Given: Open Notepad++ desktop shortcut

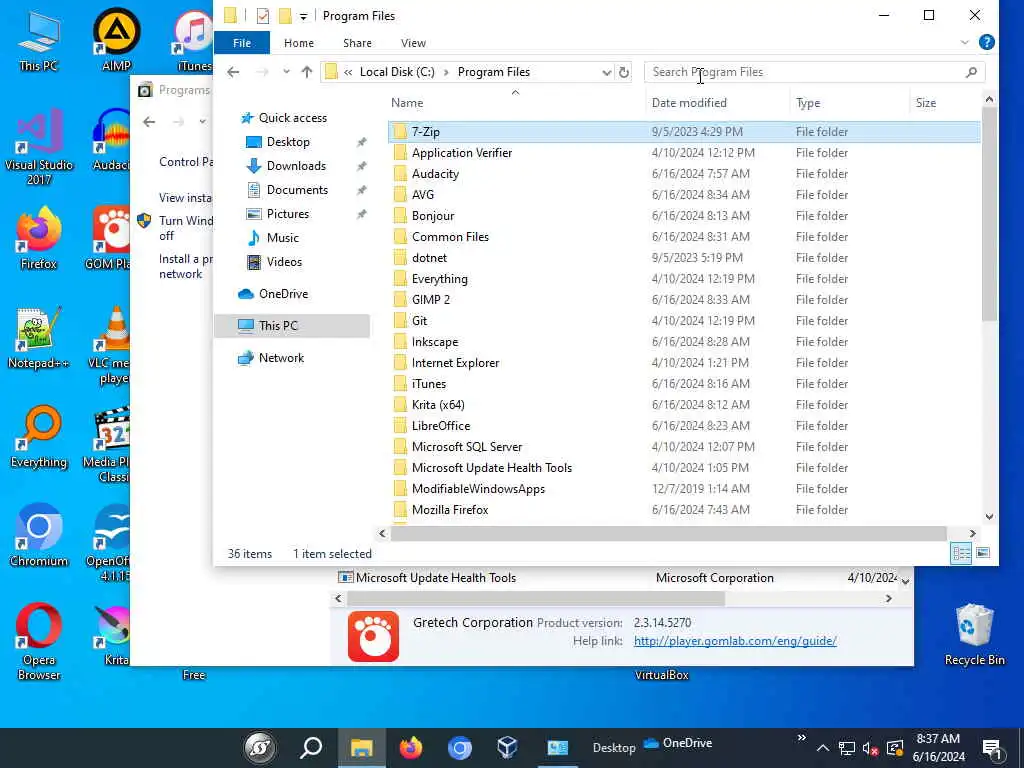Looking at the screenshot, I should (39, 338).
